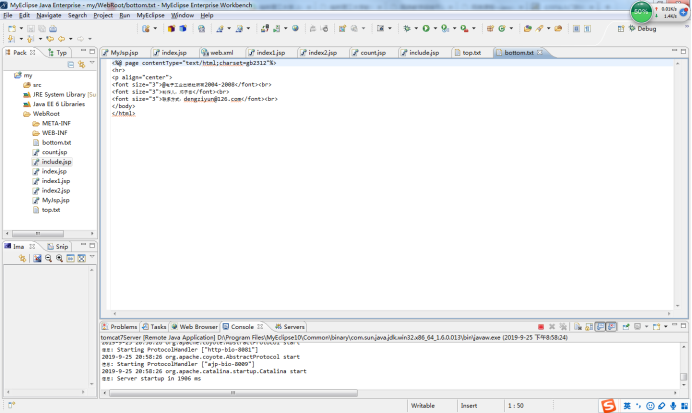Click the green Run button icon

(426, 29)
